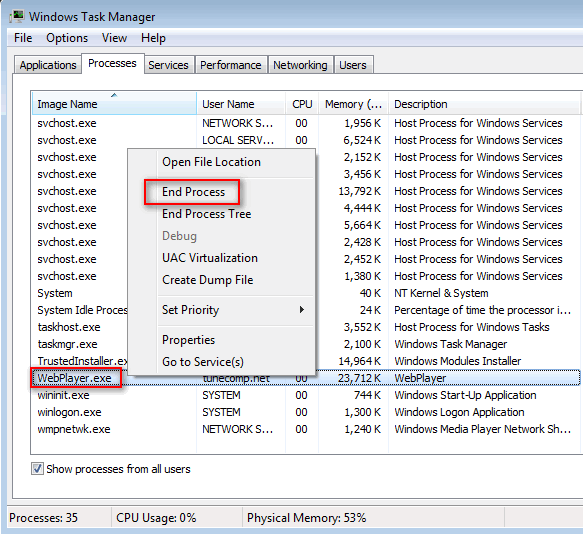The image size is (583, 534).
Task: Choose Go to Service(s) entry
Action: 203,362
